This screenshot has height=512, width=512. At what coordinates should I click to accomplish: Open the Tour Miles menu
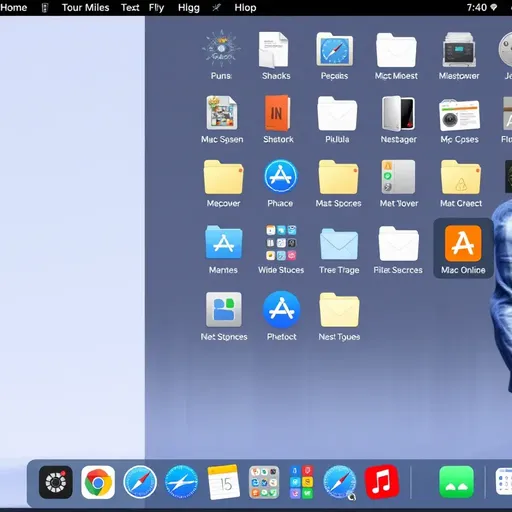(85, 8)
